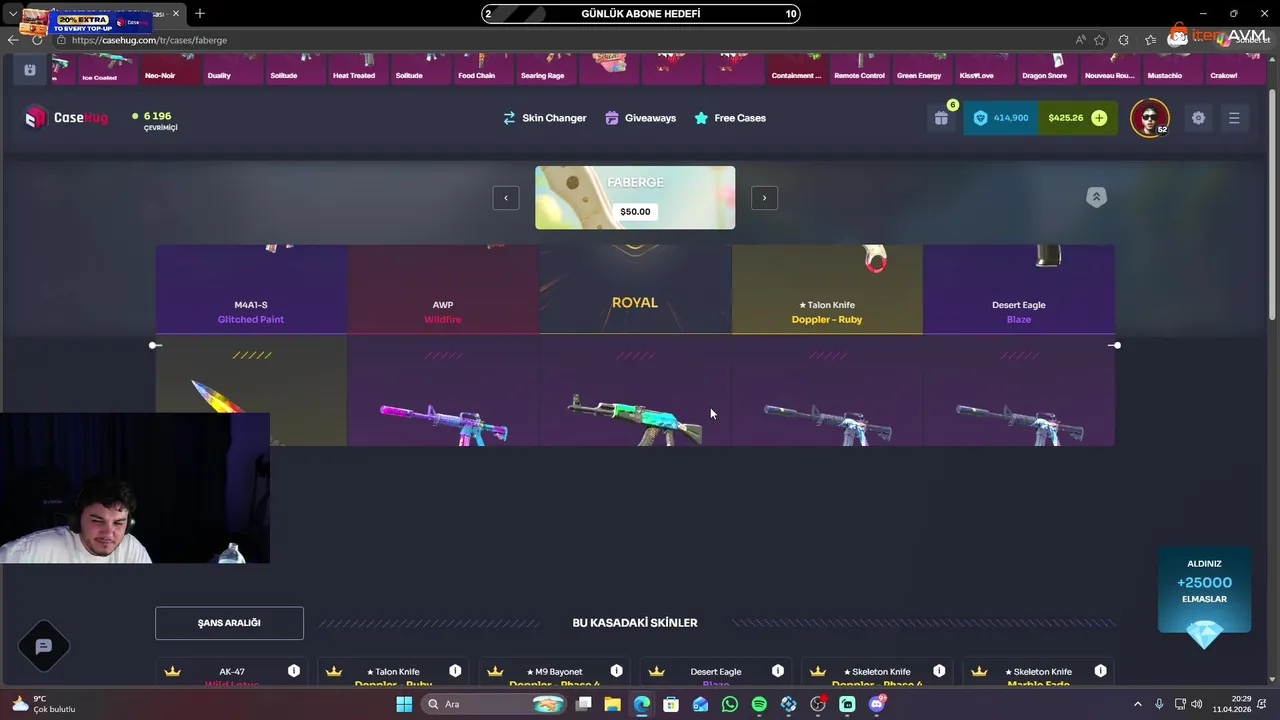
Task: Open settings gear in site header
Action: click(1198, 118)
